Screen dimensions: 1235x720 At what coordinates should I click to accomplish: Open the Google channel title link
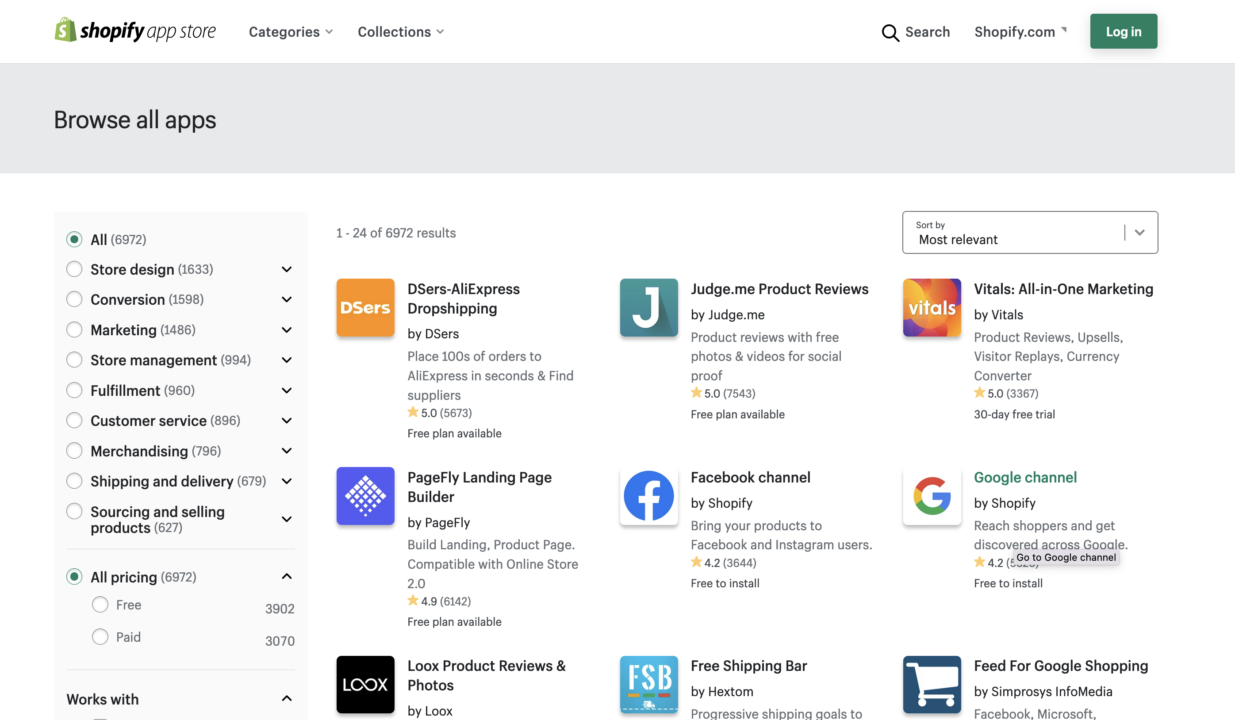(1026, 477)
